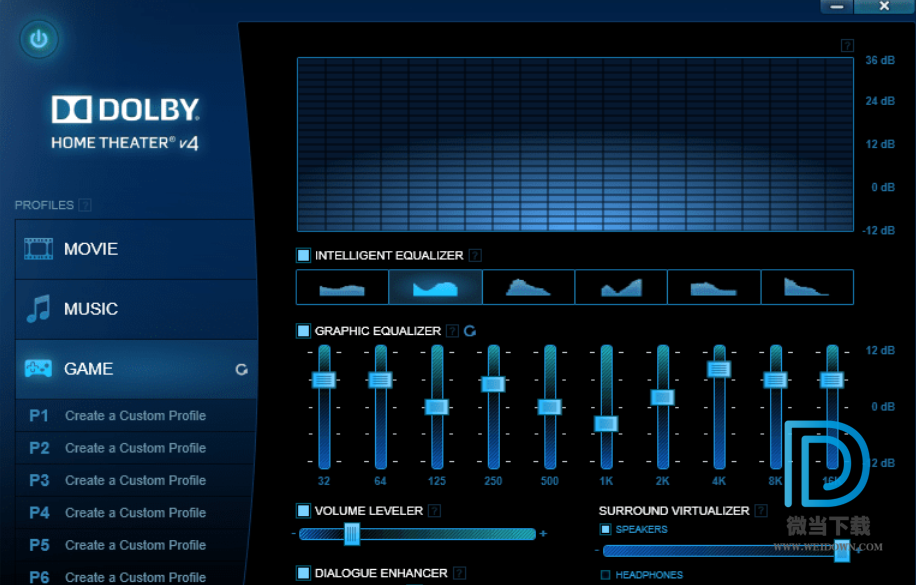Viewport: 916px width, 585px height.
Task: Open Intelligent Equalizer help icon
Action: 476,255
